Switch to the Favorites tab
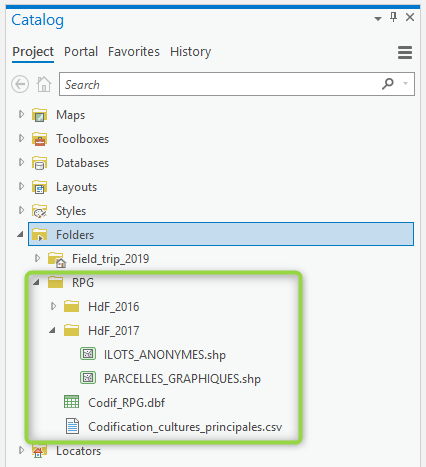The width and height of the screenshot is (426, 467). coord(134,52)
